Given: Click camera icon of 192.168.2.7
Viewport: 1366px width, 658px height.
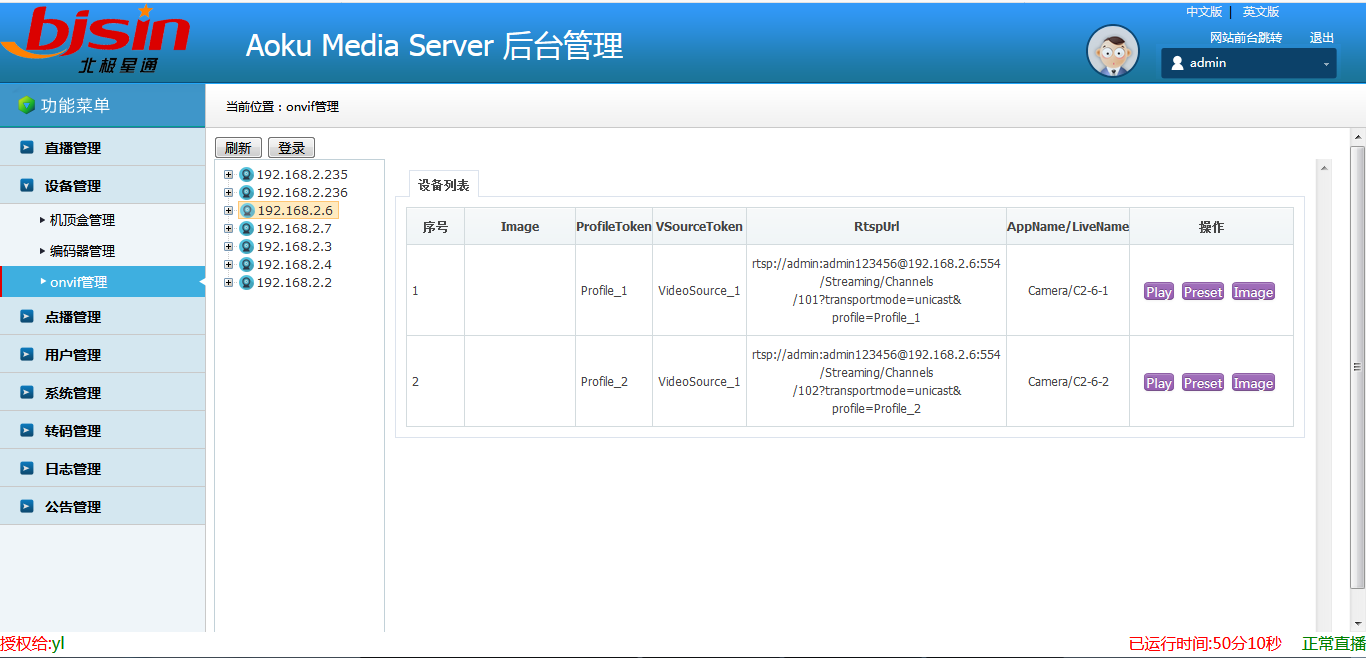Looking at the screenshot, I should (247, 229).
